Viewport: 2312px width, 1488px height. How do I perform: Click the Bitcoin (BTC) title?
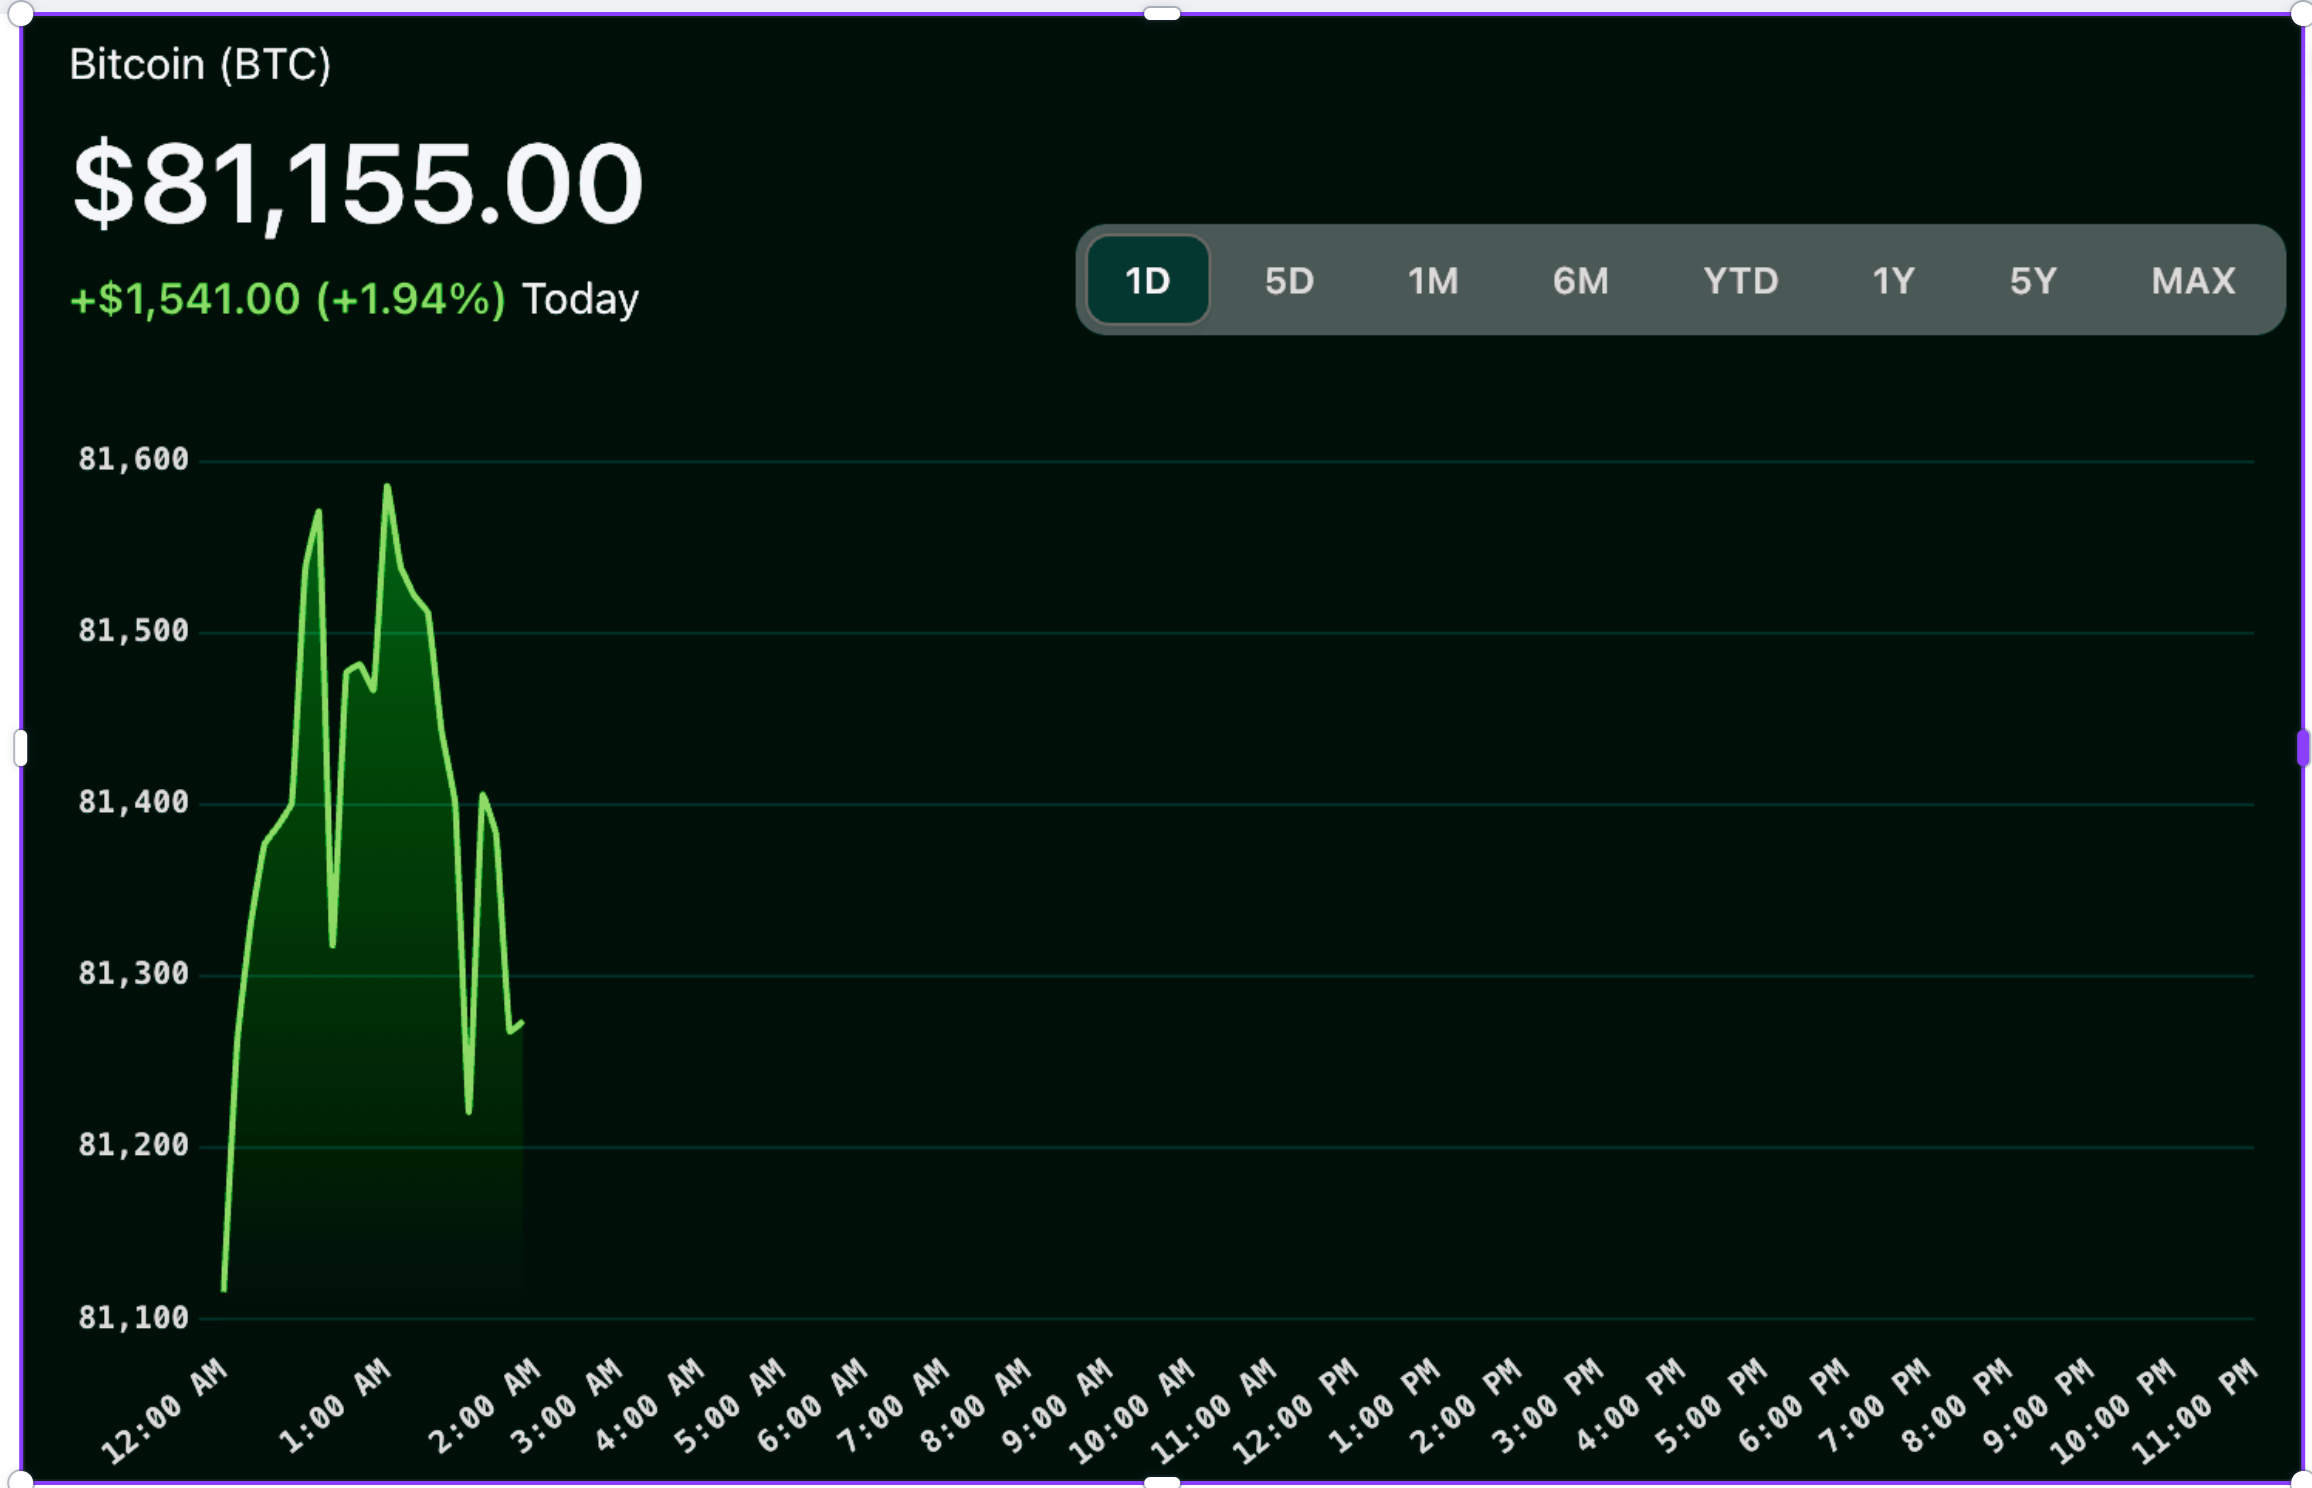[x=200, y=65]
